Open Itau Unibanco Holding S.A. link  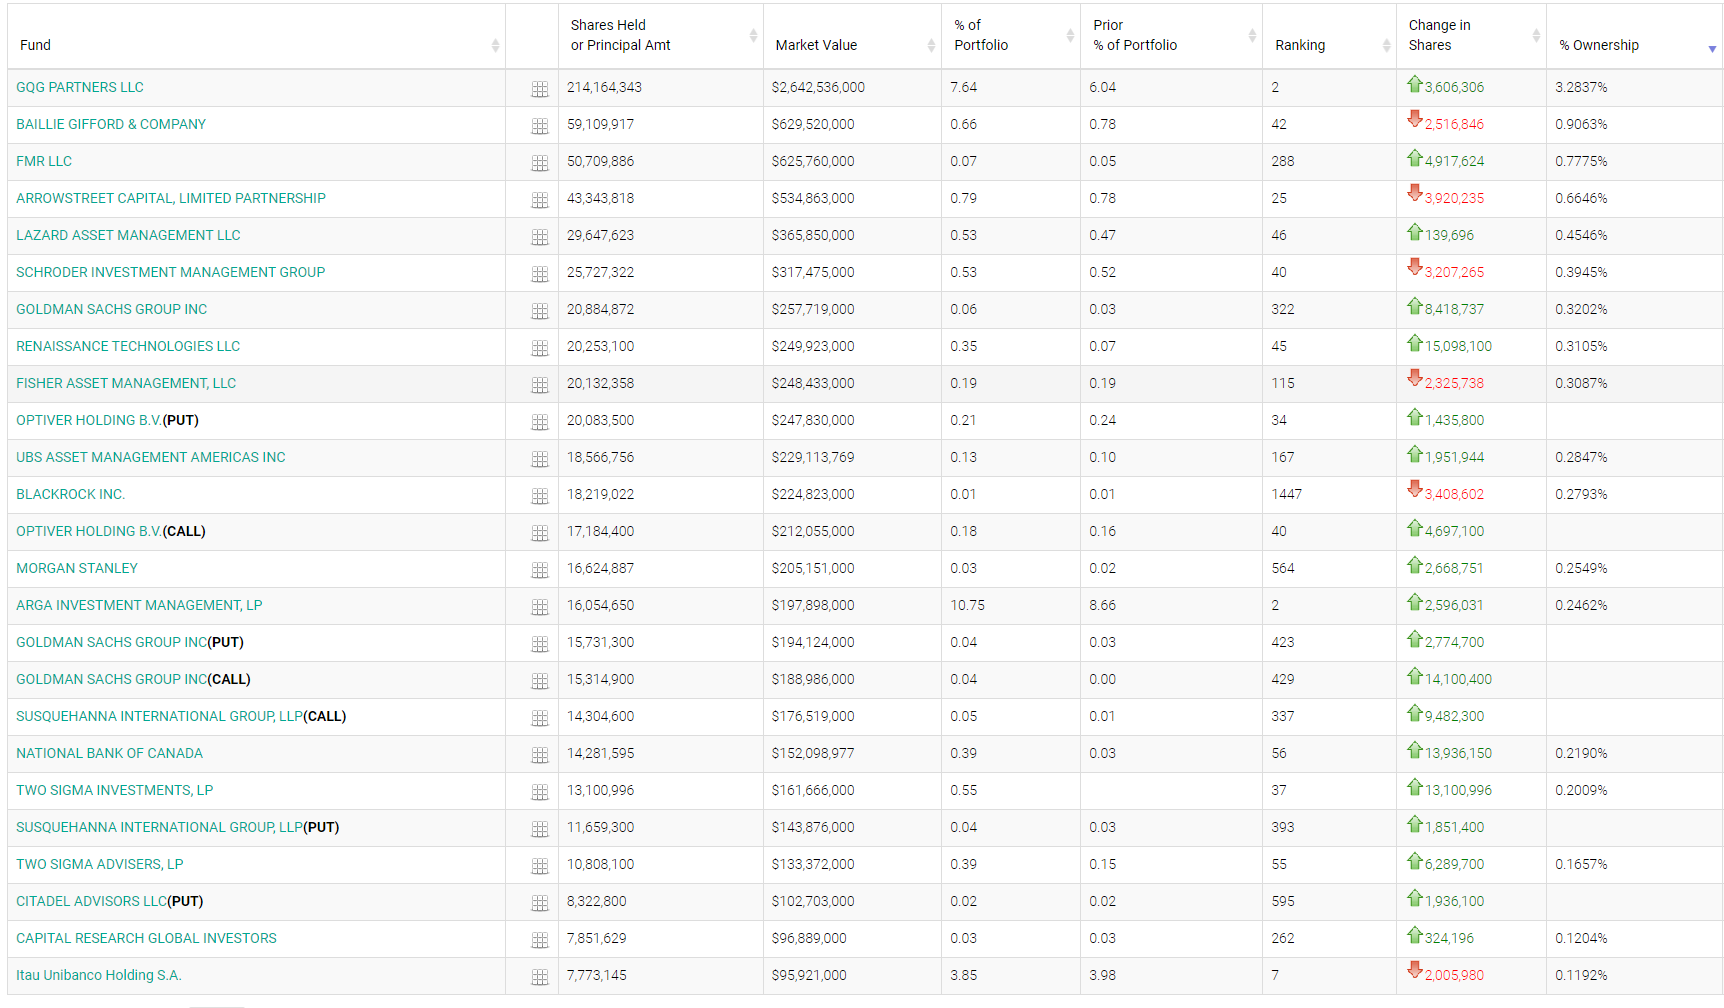tap(99, 975)
